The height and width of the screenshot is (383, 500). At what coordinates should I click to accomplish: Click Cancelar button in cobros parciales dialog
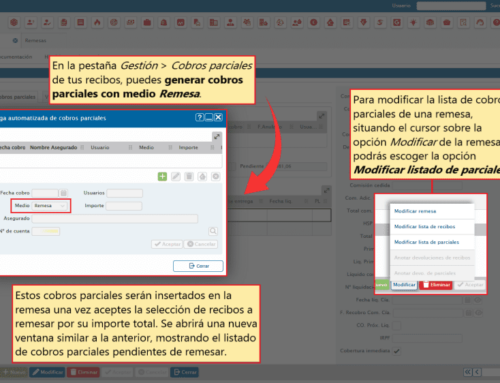tap(201, 244)
